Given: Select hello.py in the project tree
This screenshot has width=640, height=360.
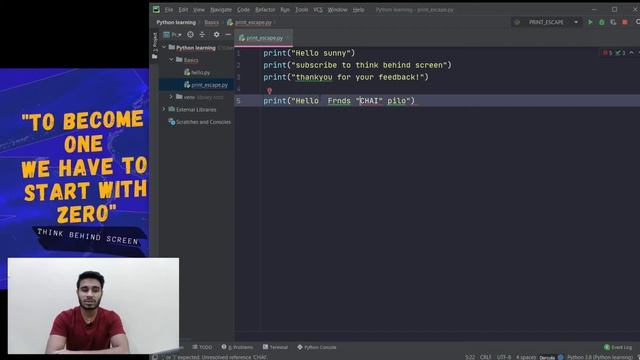Looking at the screenshot, I should [x=197, y=72].
